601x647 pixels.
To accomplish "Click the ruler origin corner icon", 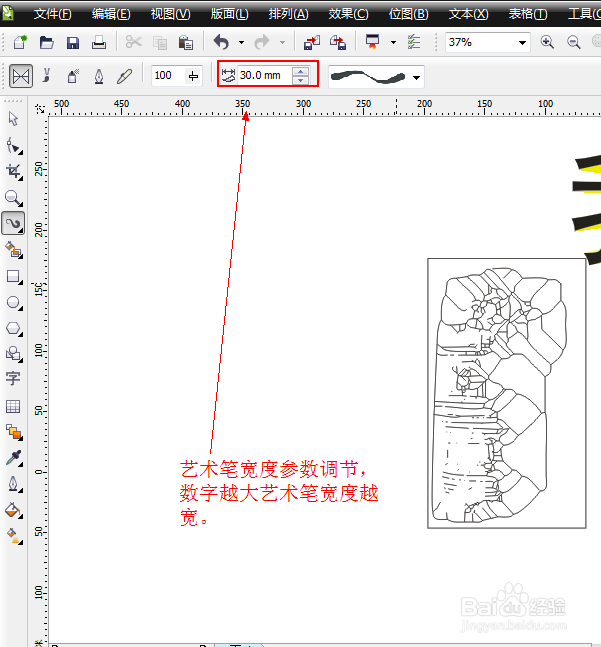I will tap(40, 109).
